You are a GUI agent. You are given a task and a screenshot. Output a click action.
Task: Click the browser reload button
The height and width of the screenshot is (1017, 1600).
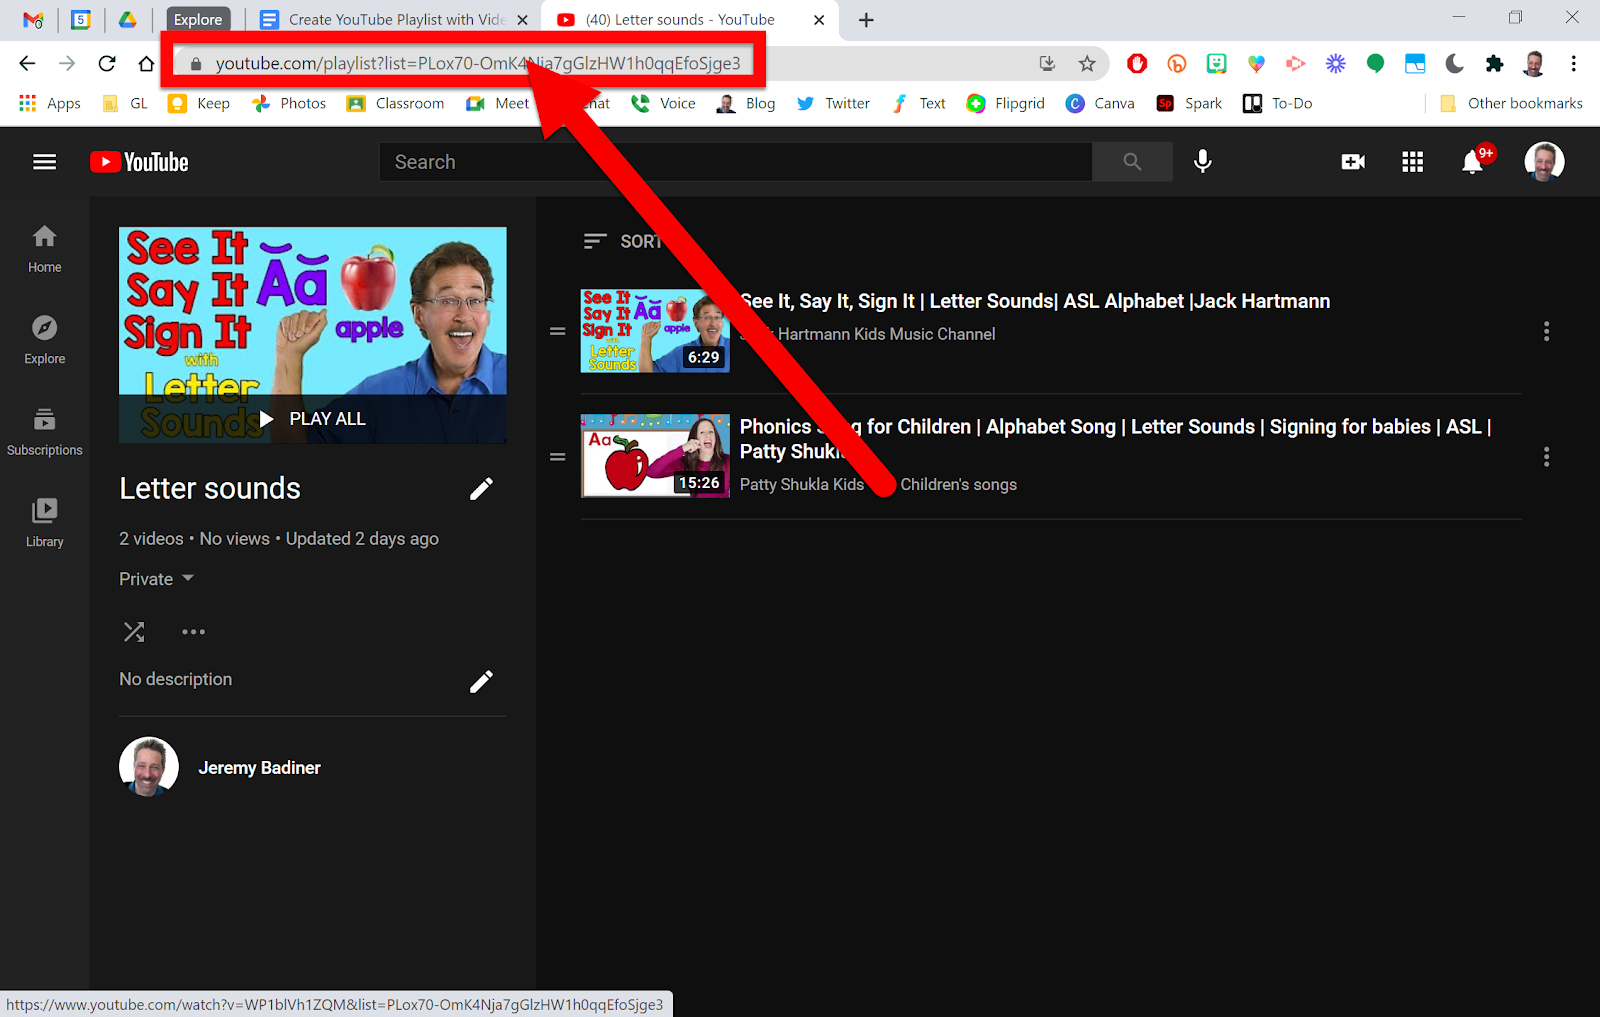[x=107, y=64]
